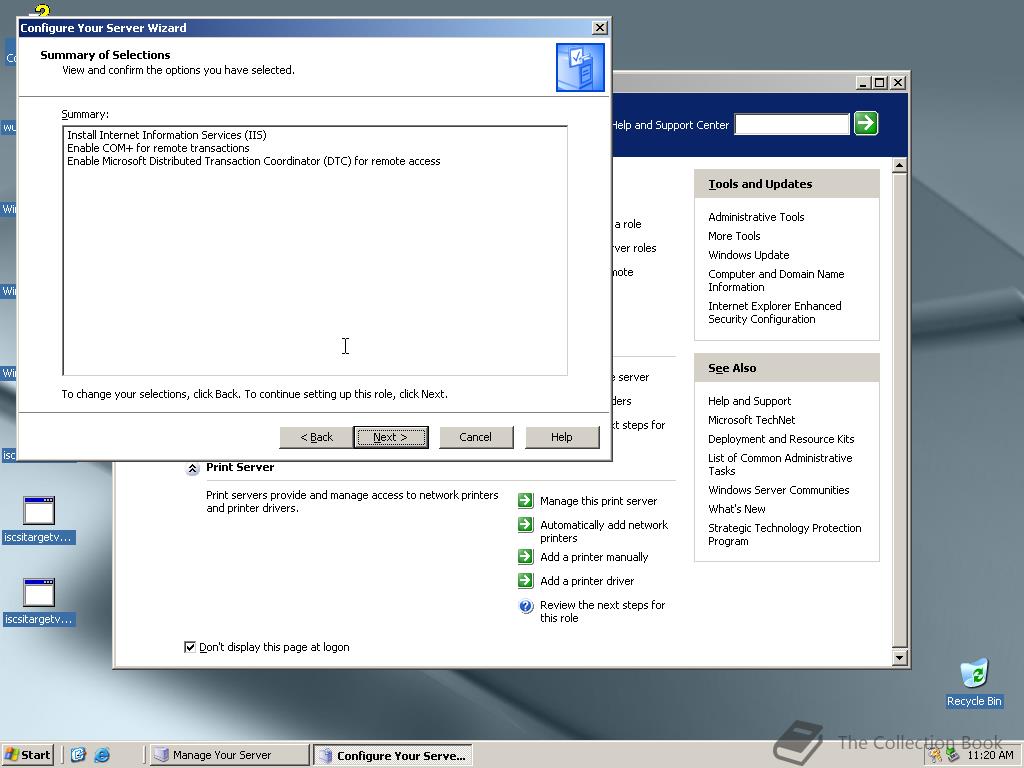This screenshot has width=1024, height=768.
Task: Click the Show Desktop quick launch icon
Action: pyautogui.click(x=78, y=755)
